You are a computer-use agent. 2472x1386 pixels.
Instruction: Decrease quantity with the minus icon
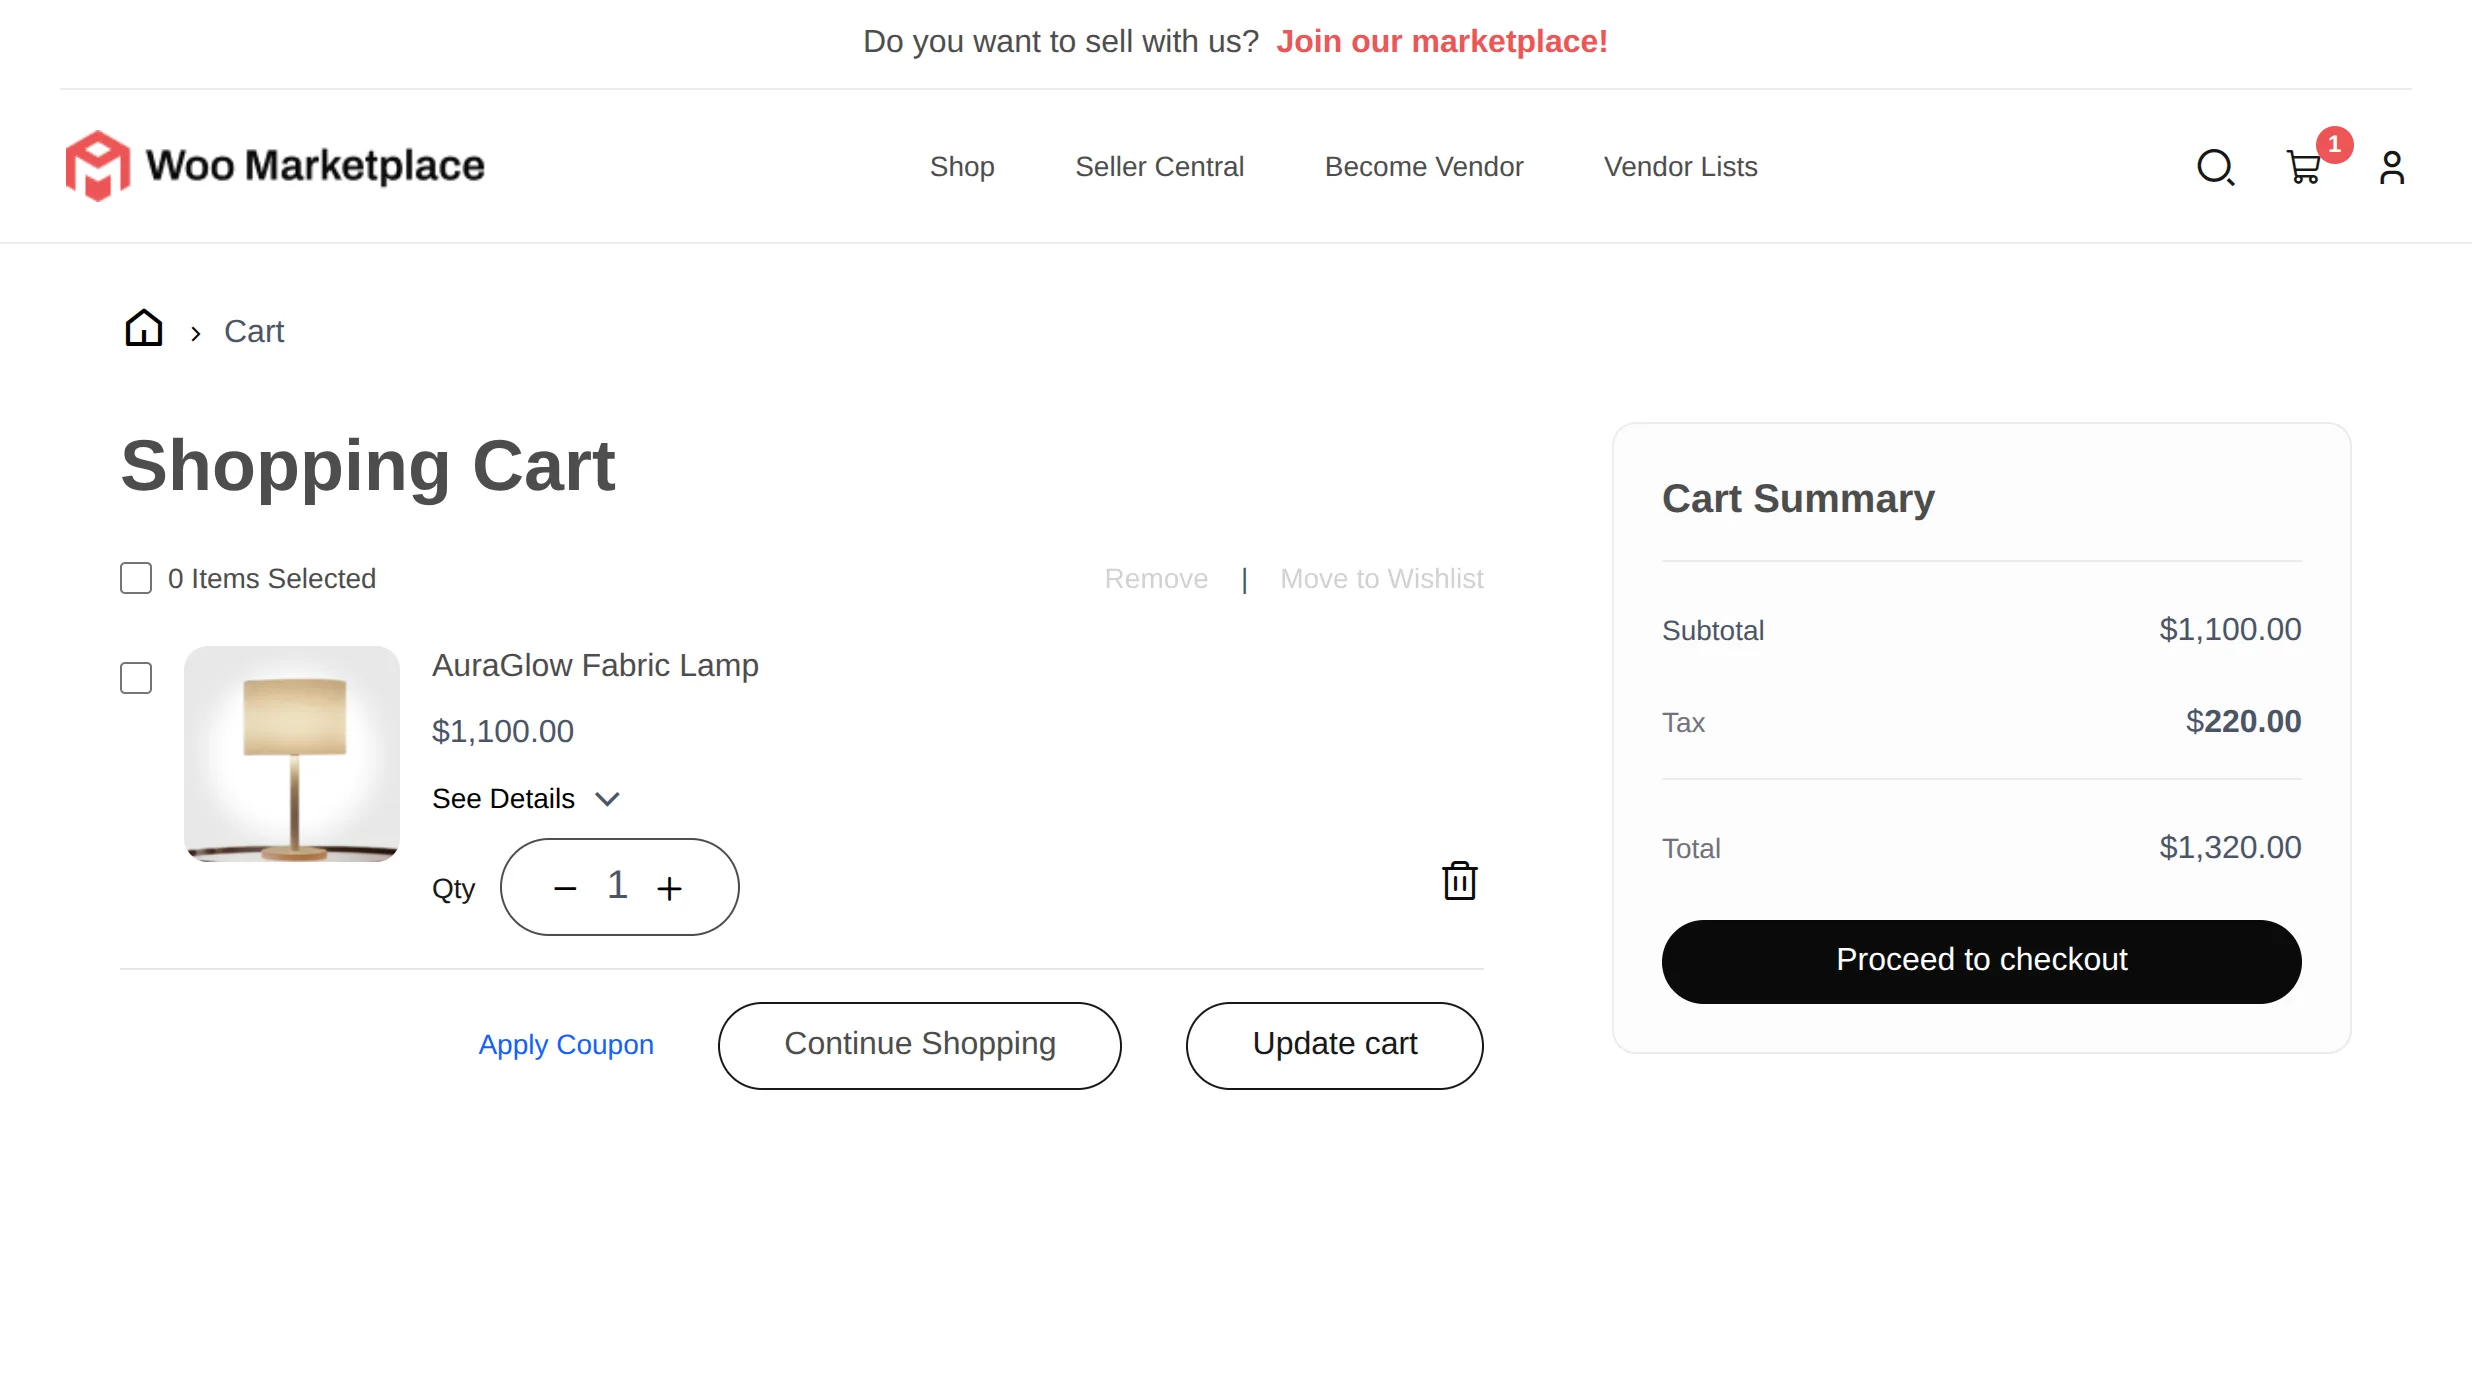(x=564, y=886)
